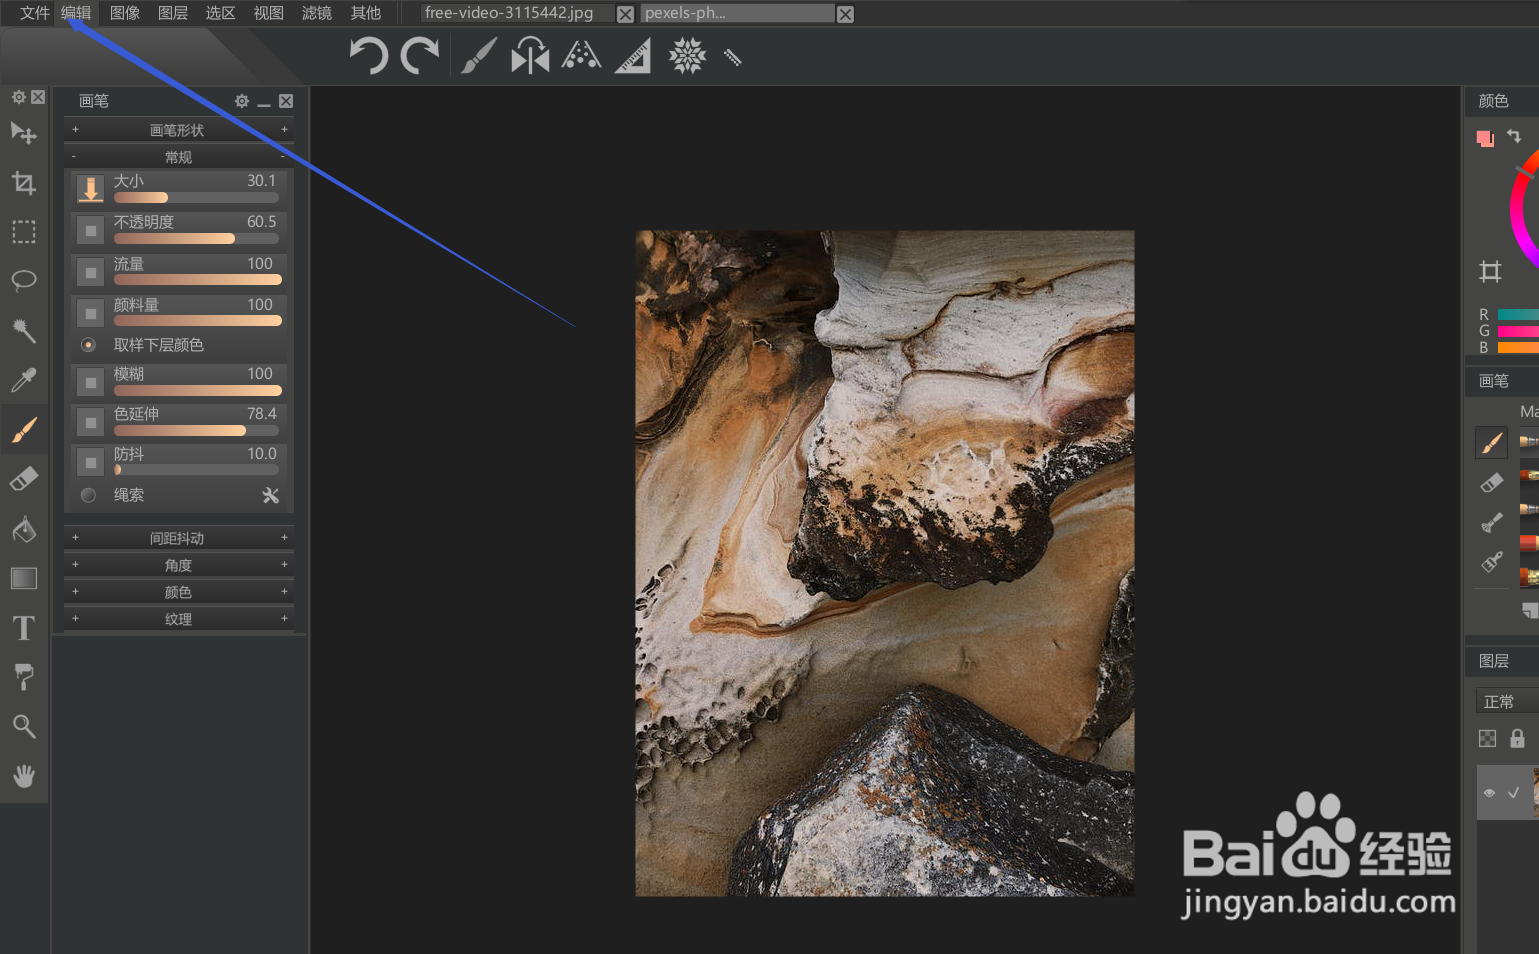
Task: Select eraser category in right 画笔 panel
Action: 1491,483
